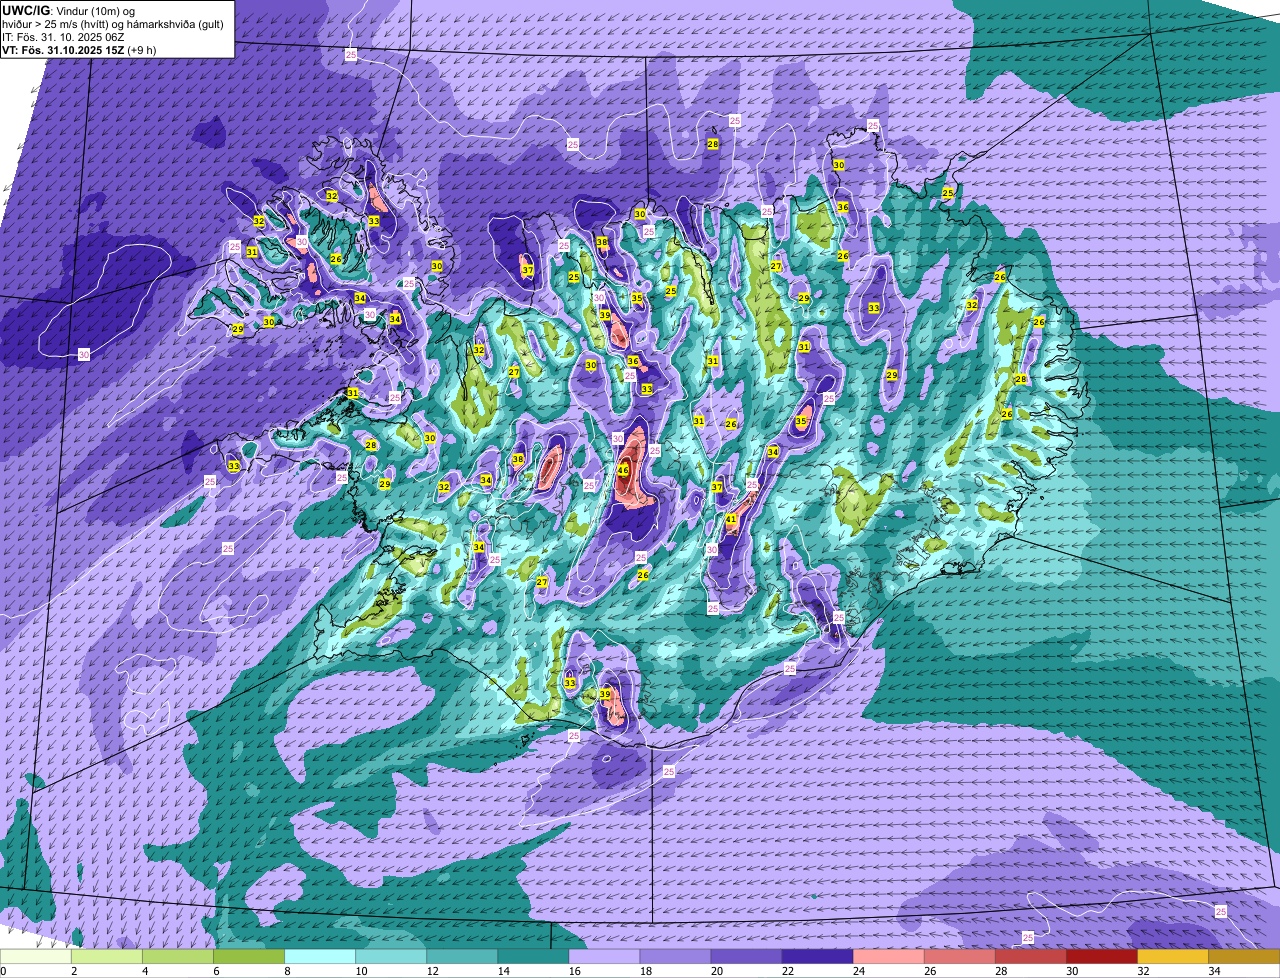Click the "4" tick label under the scale
1280x978 pixels.
pyautogui.click(x=144, y=971)
